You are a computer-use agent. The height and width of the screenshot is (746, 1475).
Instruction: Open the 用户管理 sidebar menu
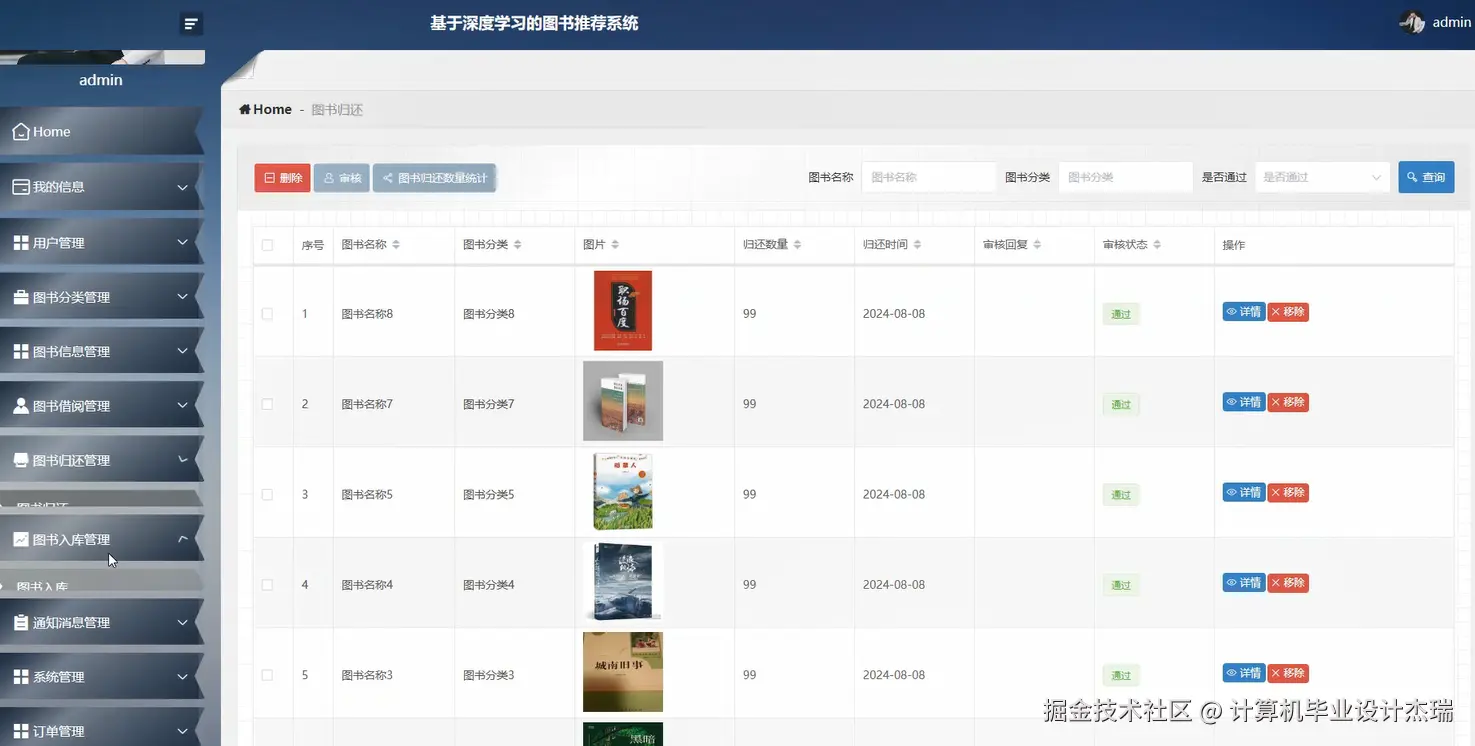(100, 243)
